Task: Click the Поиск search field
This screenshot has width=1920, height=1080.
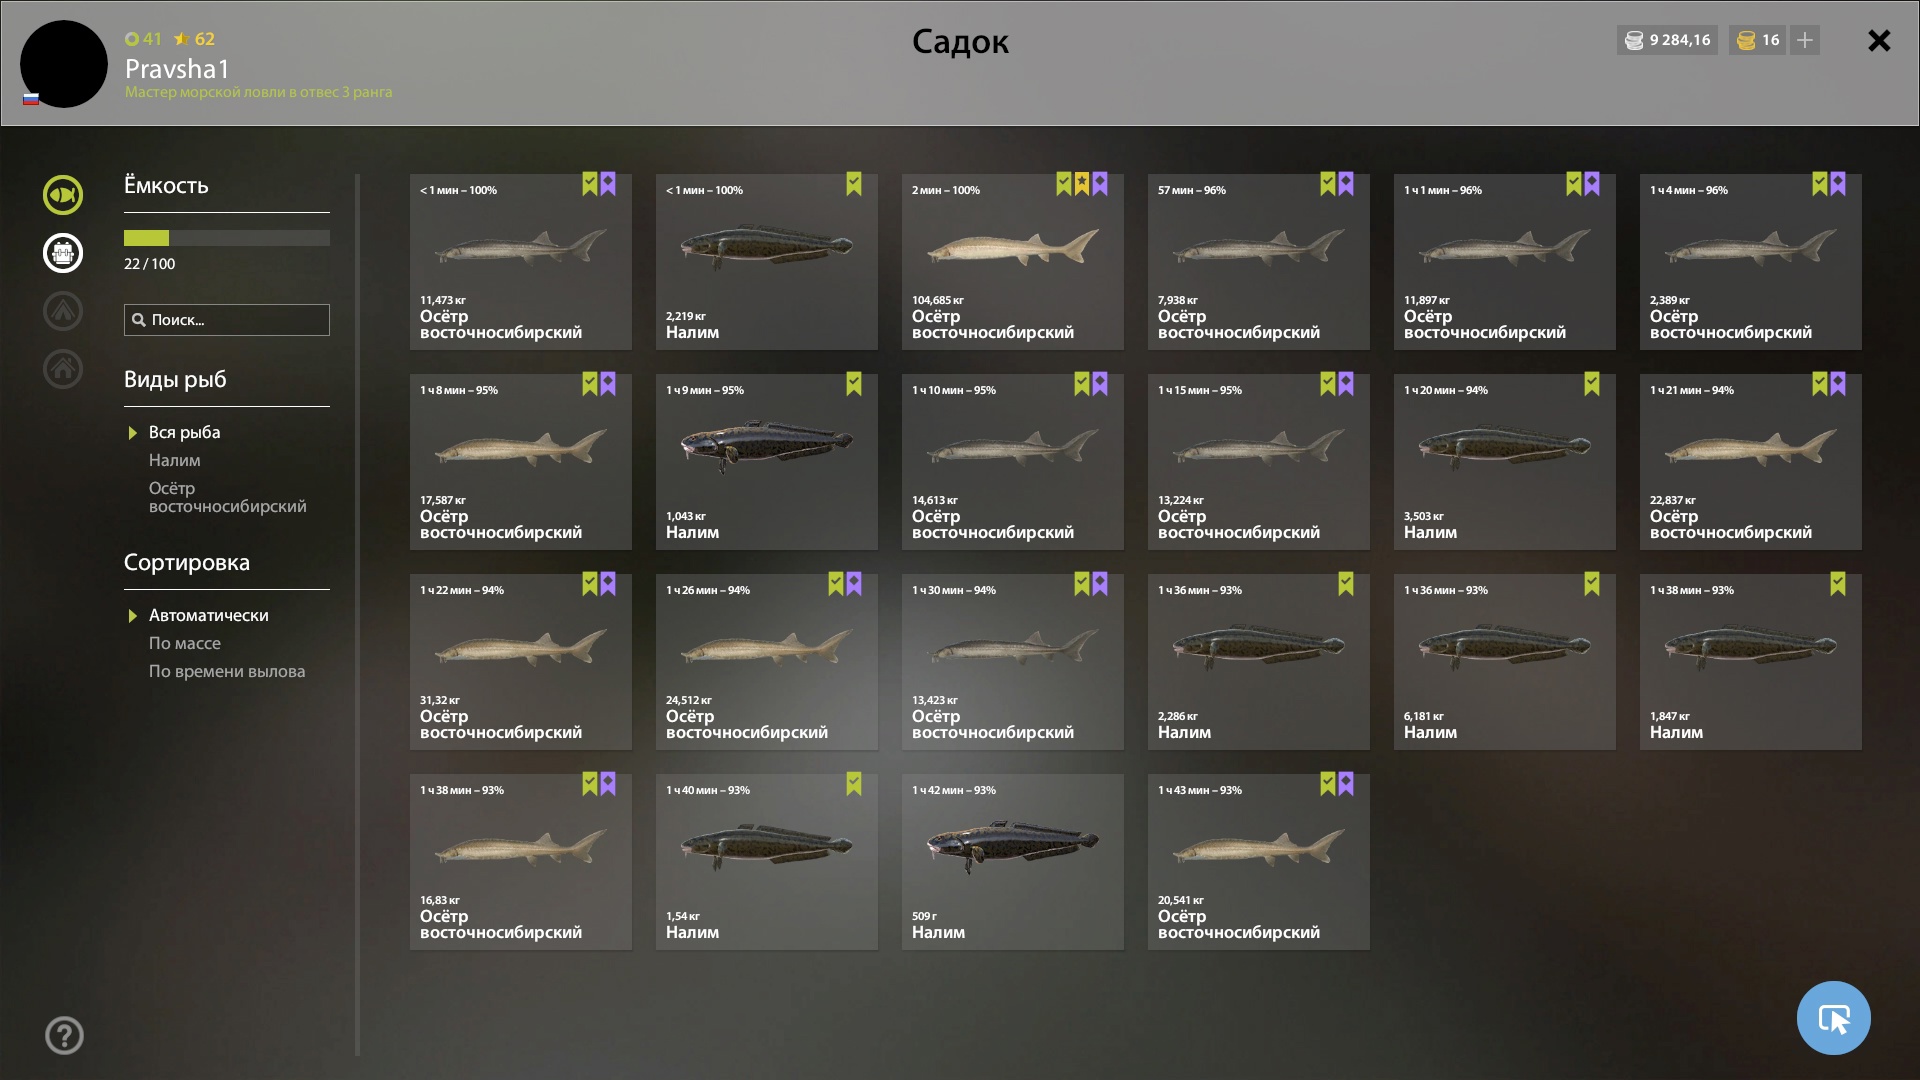Action: pyautogui.click(x=227, y=320)
